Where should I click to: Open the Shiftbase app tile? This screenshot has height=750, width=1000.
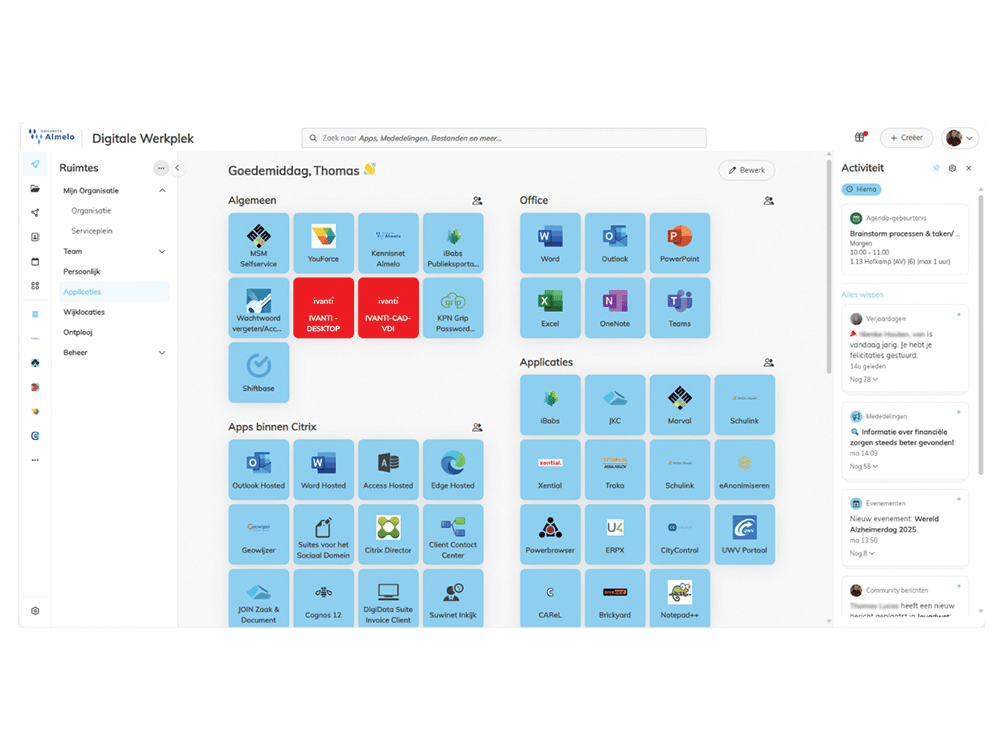point(258,372)
